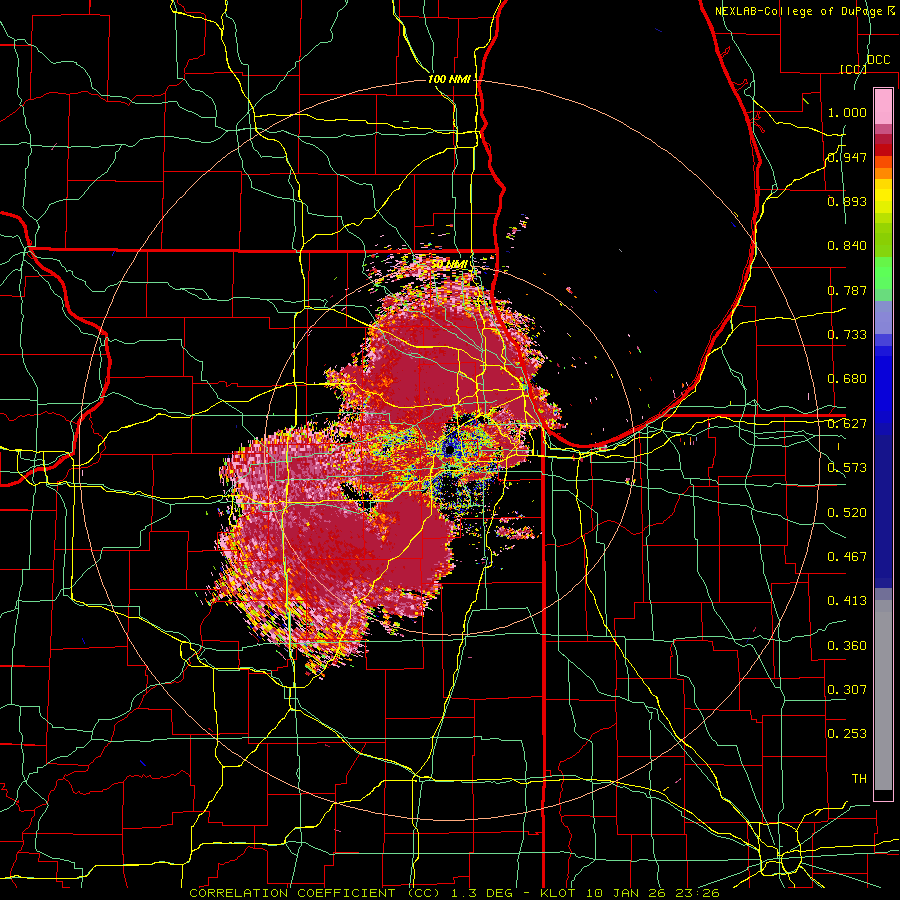Click the 100 NMI range ring label
The image size is (900, 900).
click(x=449, y=79)
